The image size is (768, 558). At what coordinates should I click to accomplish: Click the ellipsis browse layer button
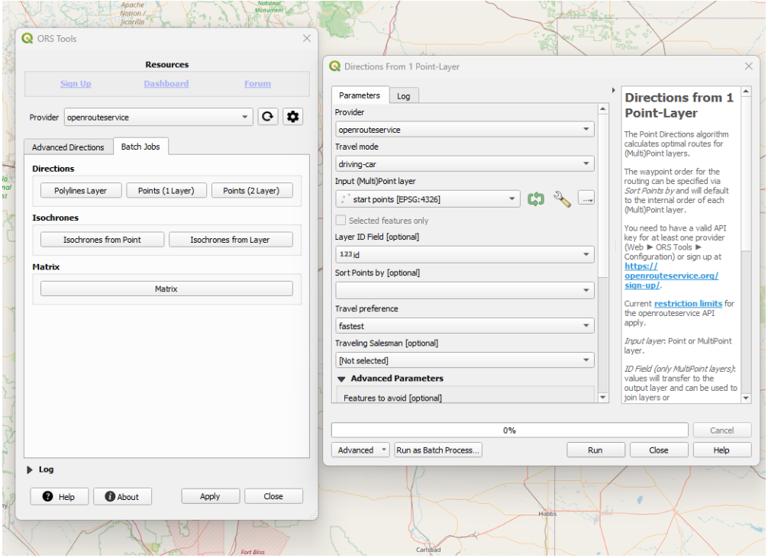pos(586,198)
